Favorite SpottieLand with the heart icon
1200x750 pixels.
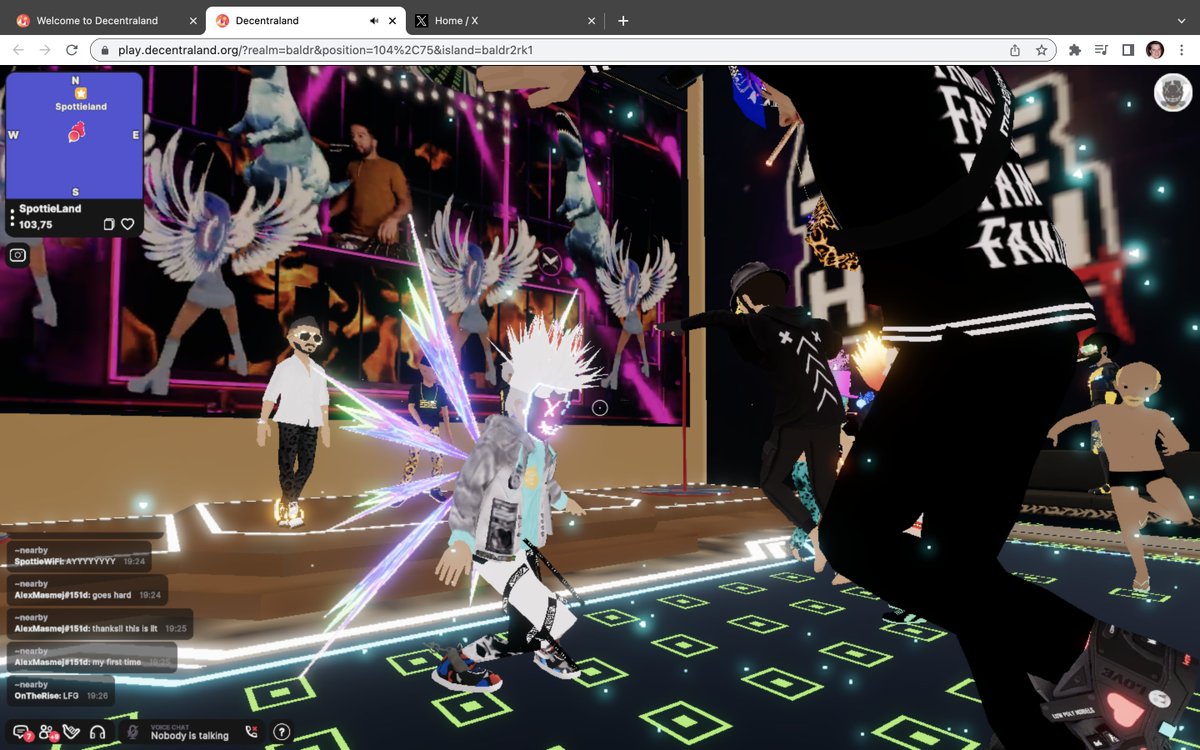click(x=128, y=224)
